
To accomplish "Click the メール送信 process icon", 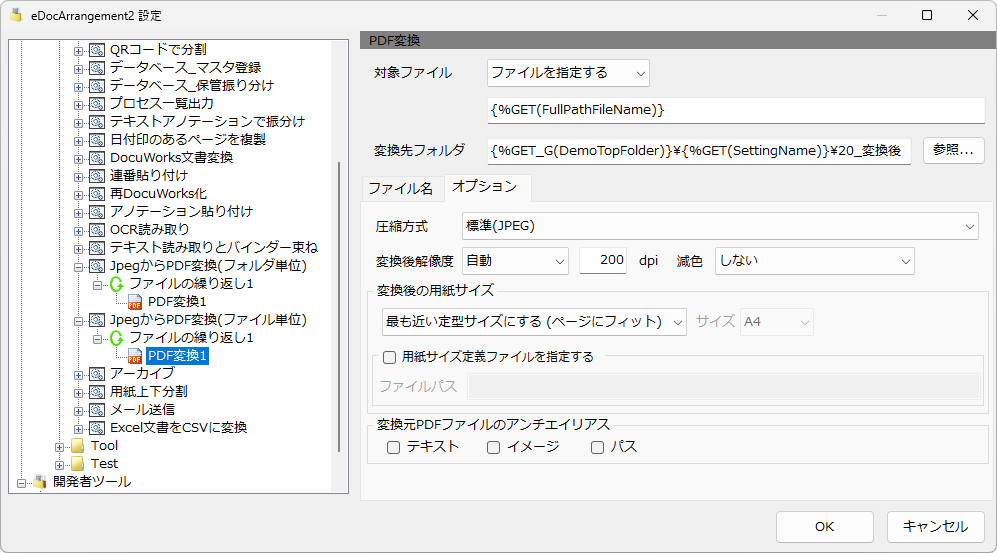I will pos(97,410).
